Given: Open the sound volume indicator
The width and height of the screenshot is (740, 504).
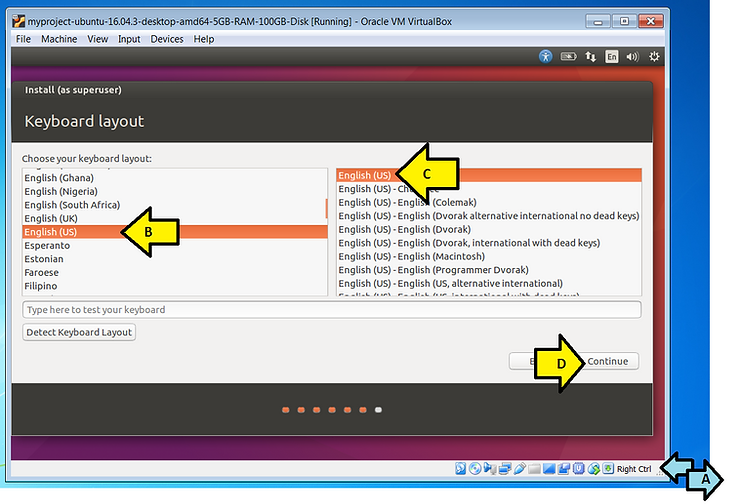Looking at the screenshot, I should click(x=634, y=57).
